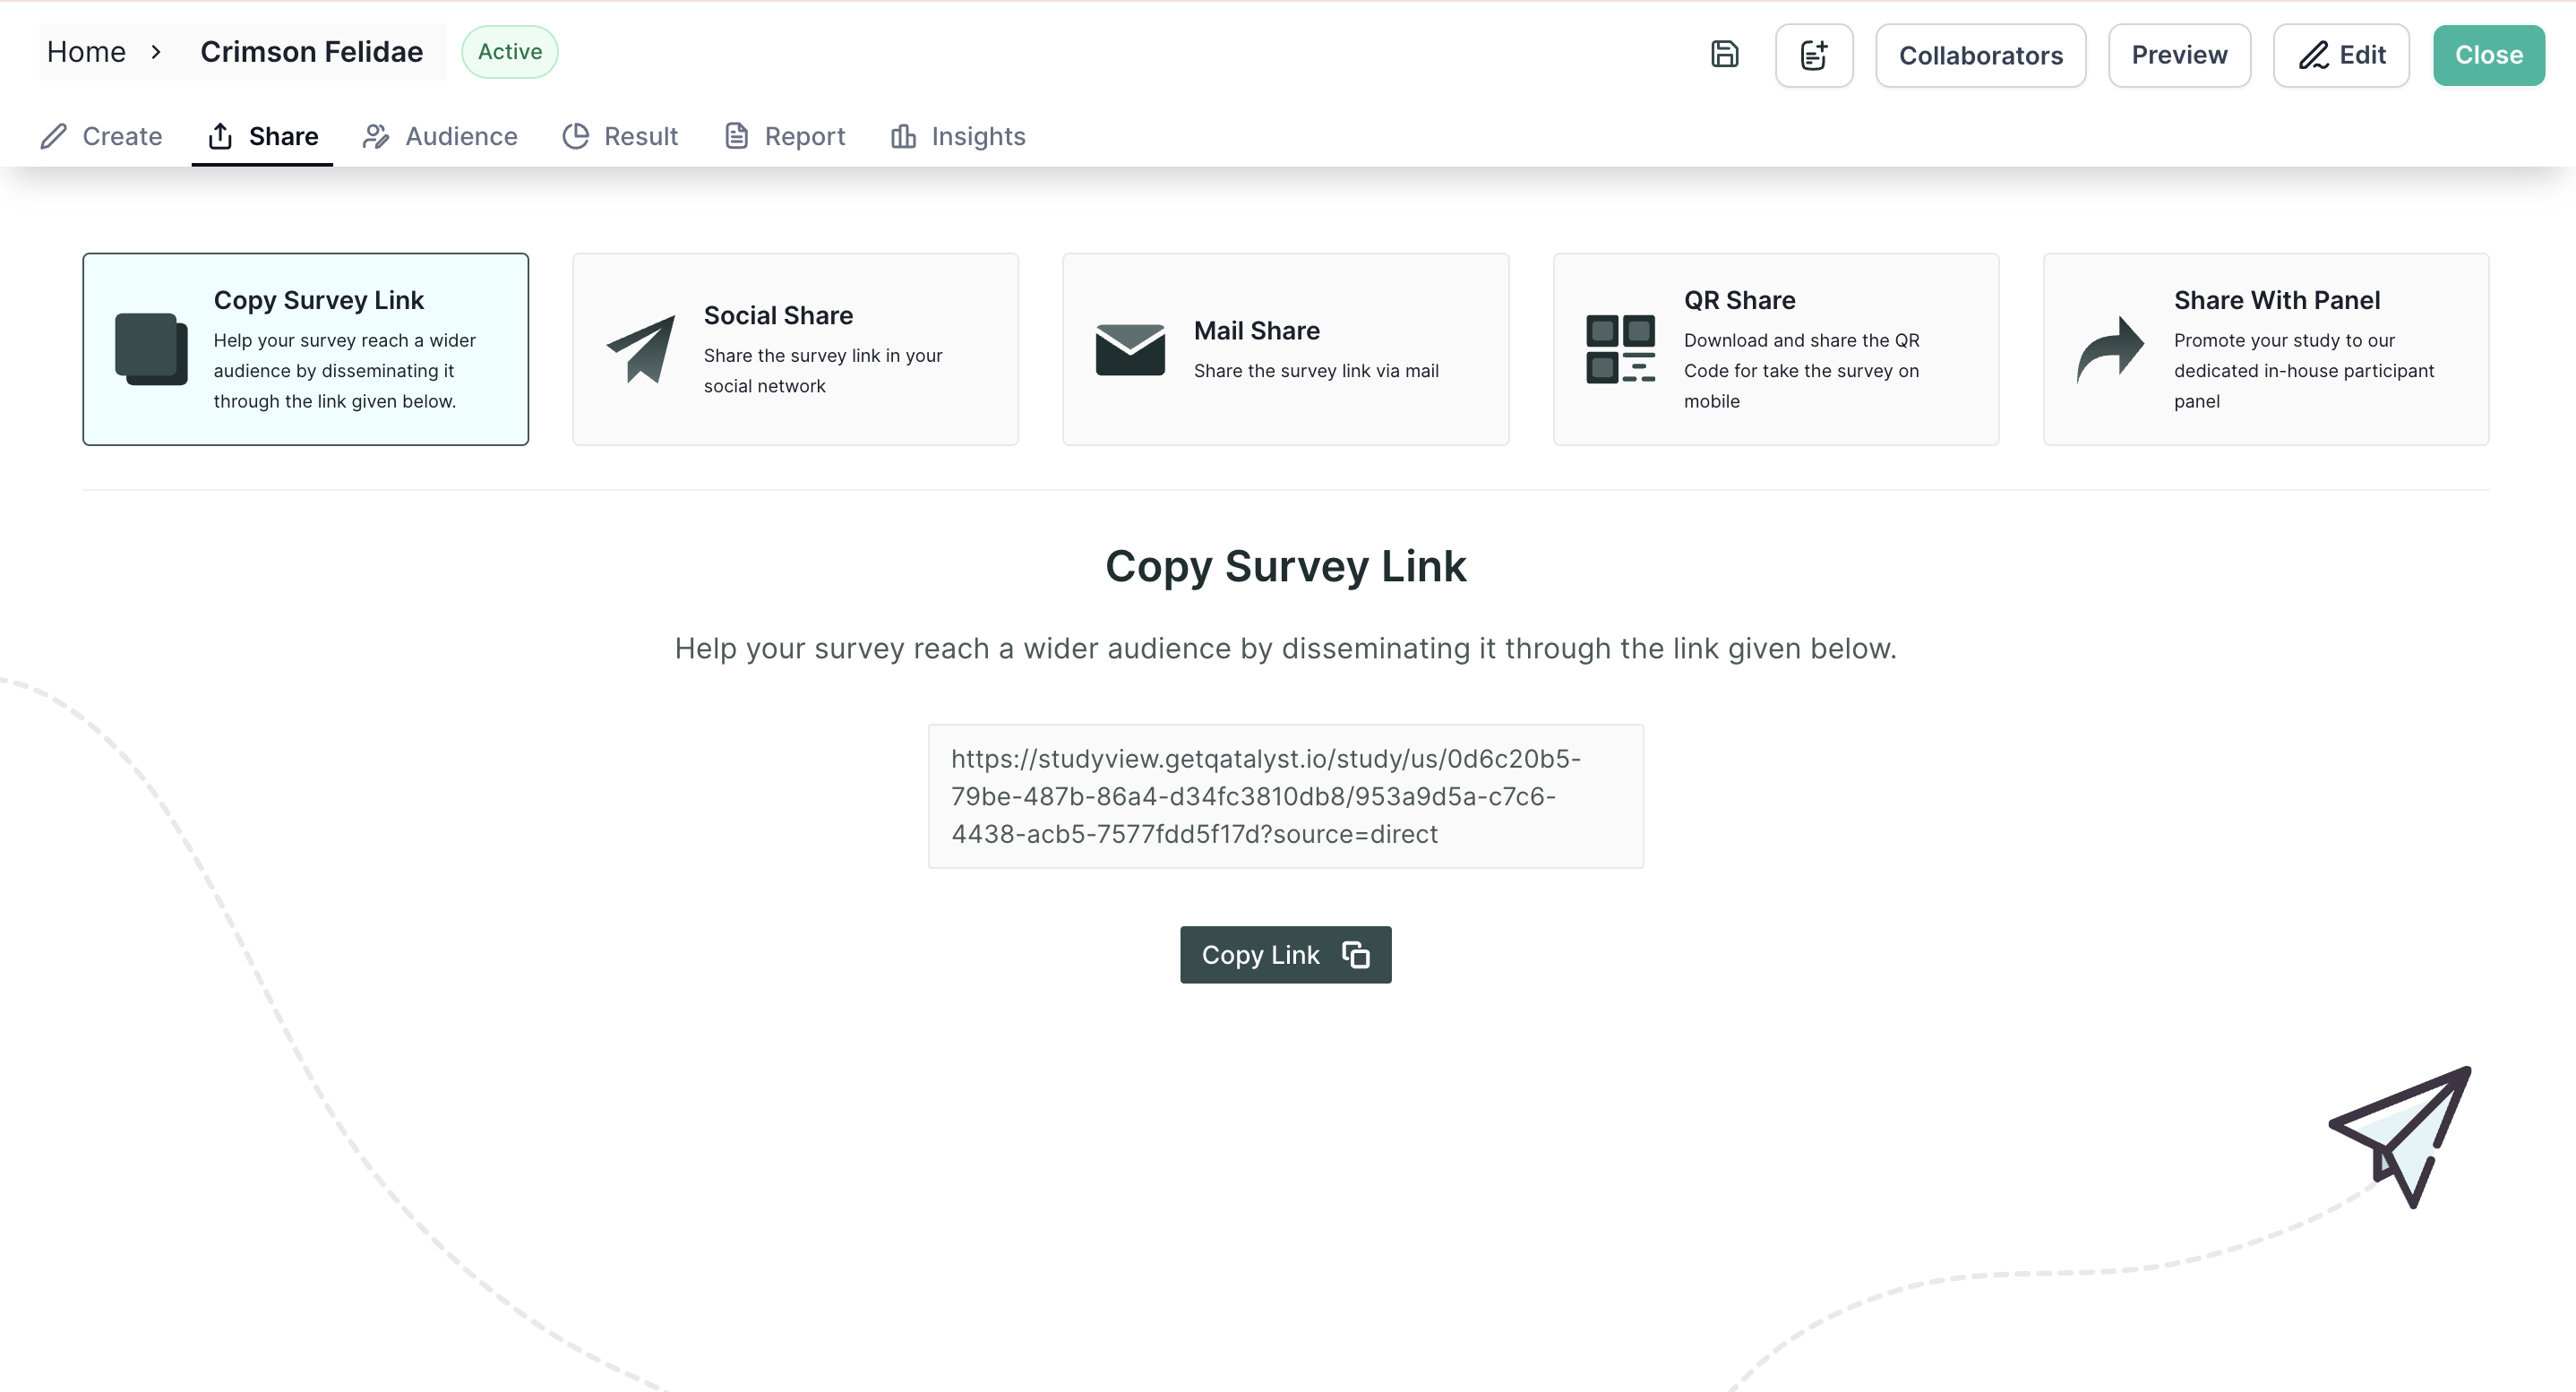This screenshot has width=2576, height=1392.
Task: Click the document icon beside Report
Action: [737, 136]
